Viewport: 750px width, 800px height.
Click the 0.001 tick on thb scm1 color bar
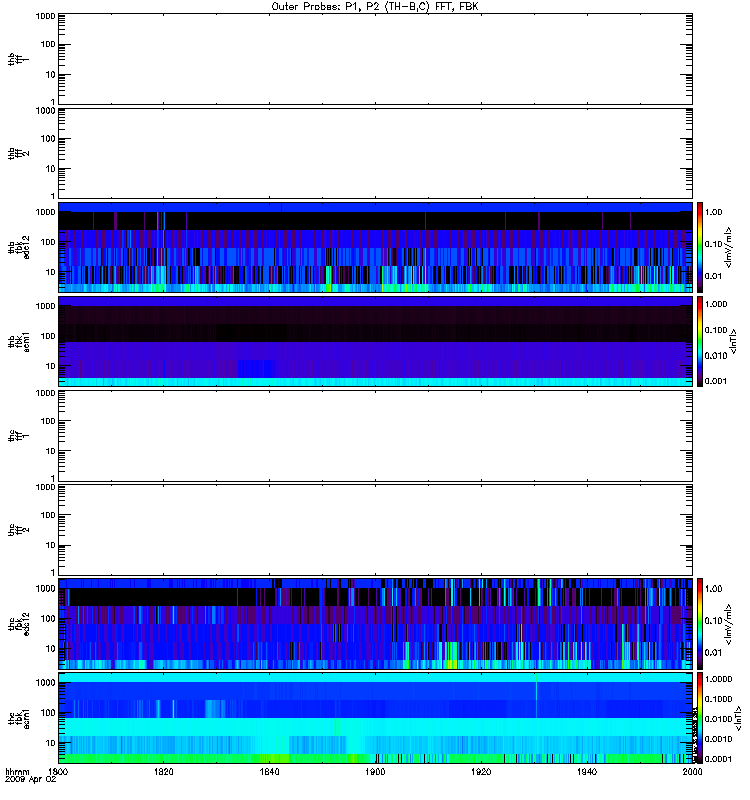coord(716,381)
